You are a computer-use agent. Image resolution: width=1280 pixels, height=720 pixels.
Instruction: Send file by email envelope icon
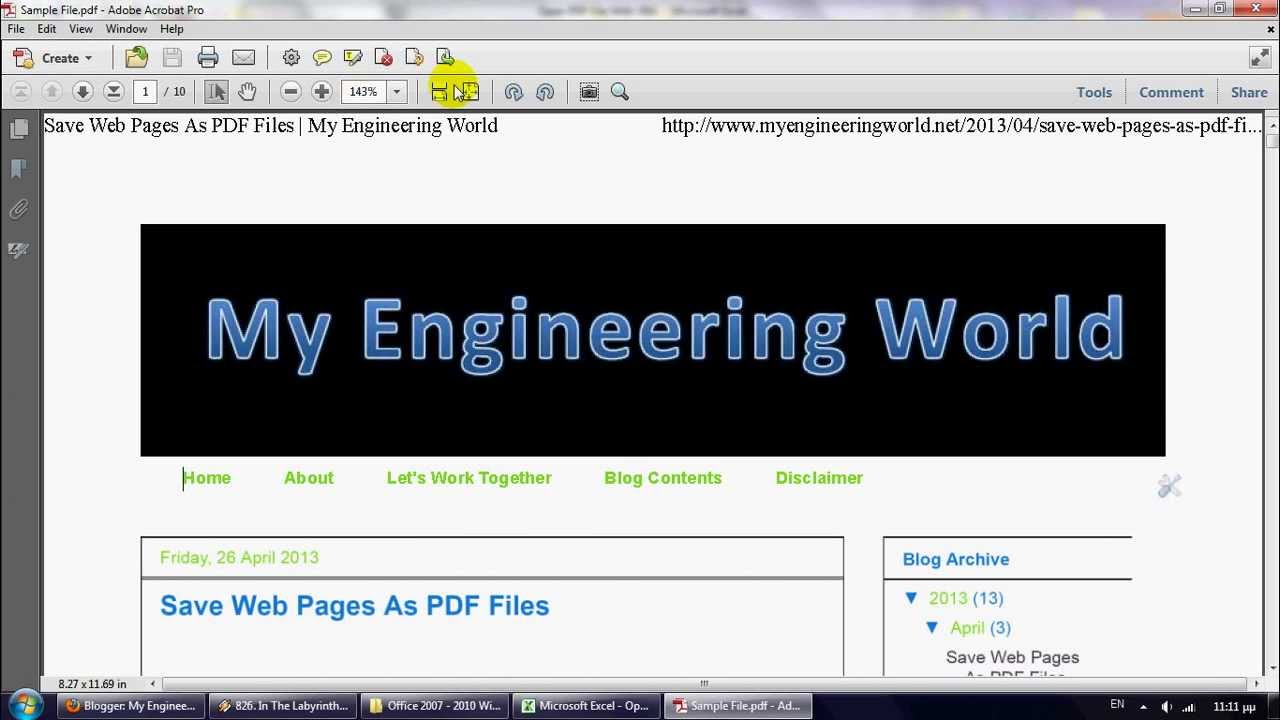pos(243,58)
